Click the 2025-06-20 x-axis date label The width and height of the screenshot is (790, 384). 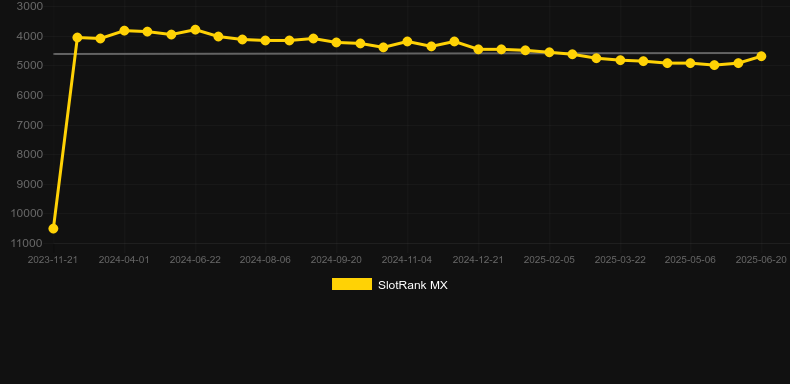[x=761, y=260]
